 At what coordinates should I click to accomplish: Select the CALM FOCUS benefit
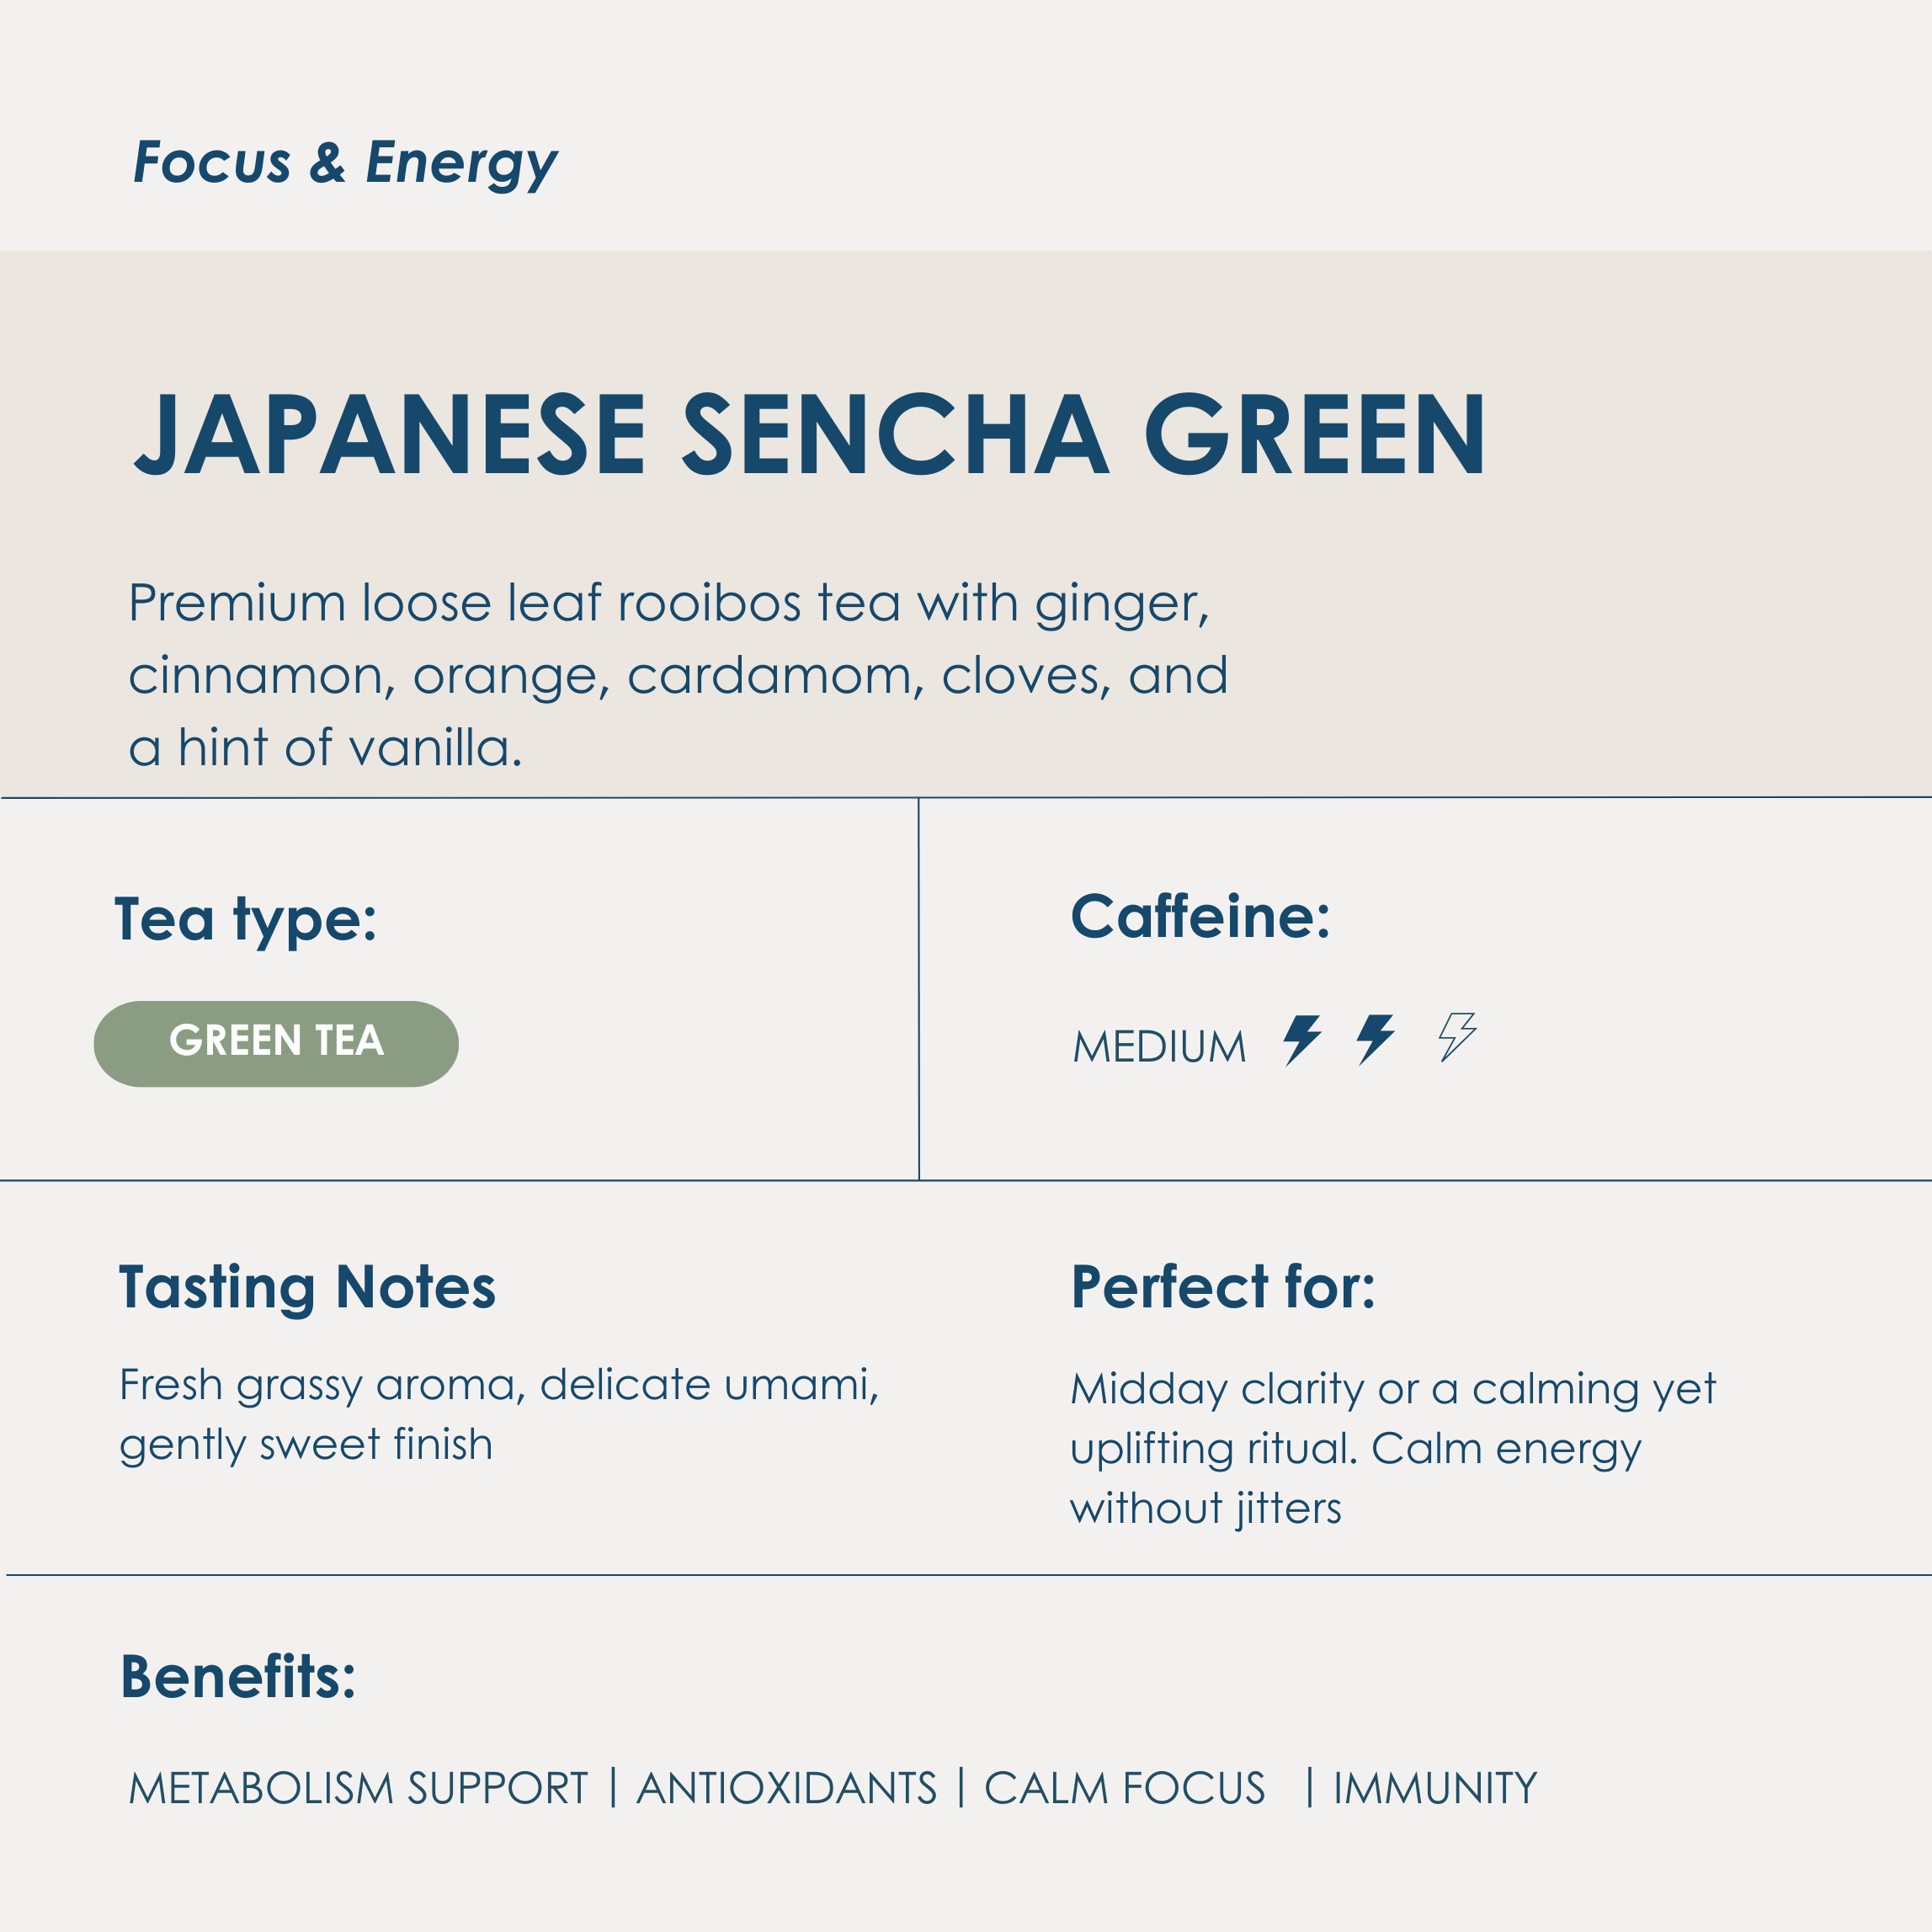point(1124,1788)
